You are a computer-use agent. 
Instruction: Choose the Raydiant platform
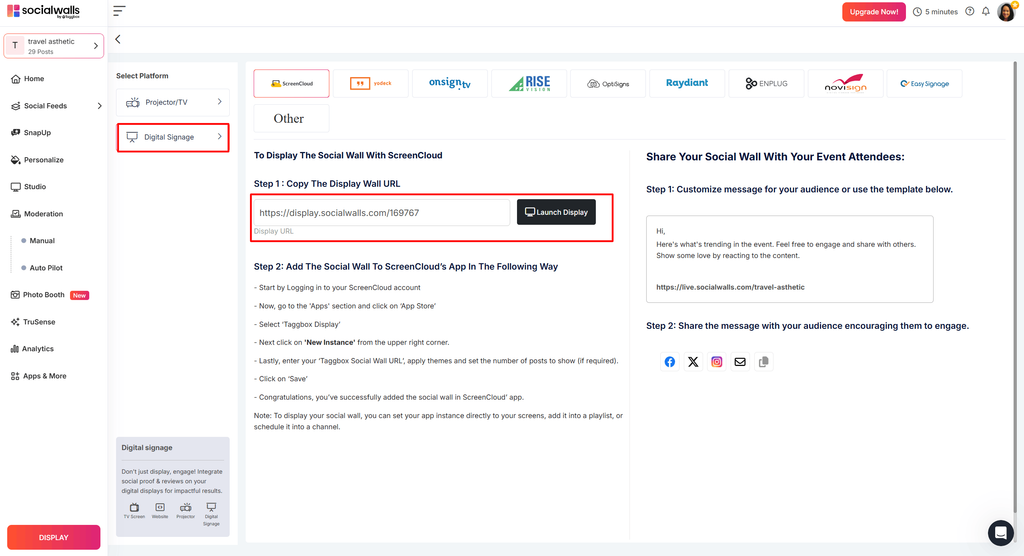(686, 84)
